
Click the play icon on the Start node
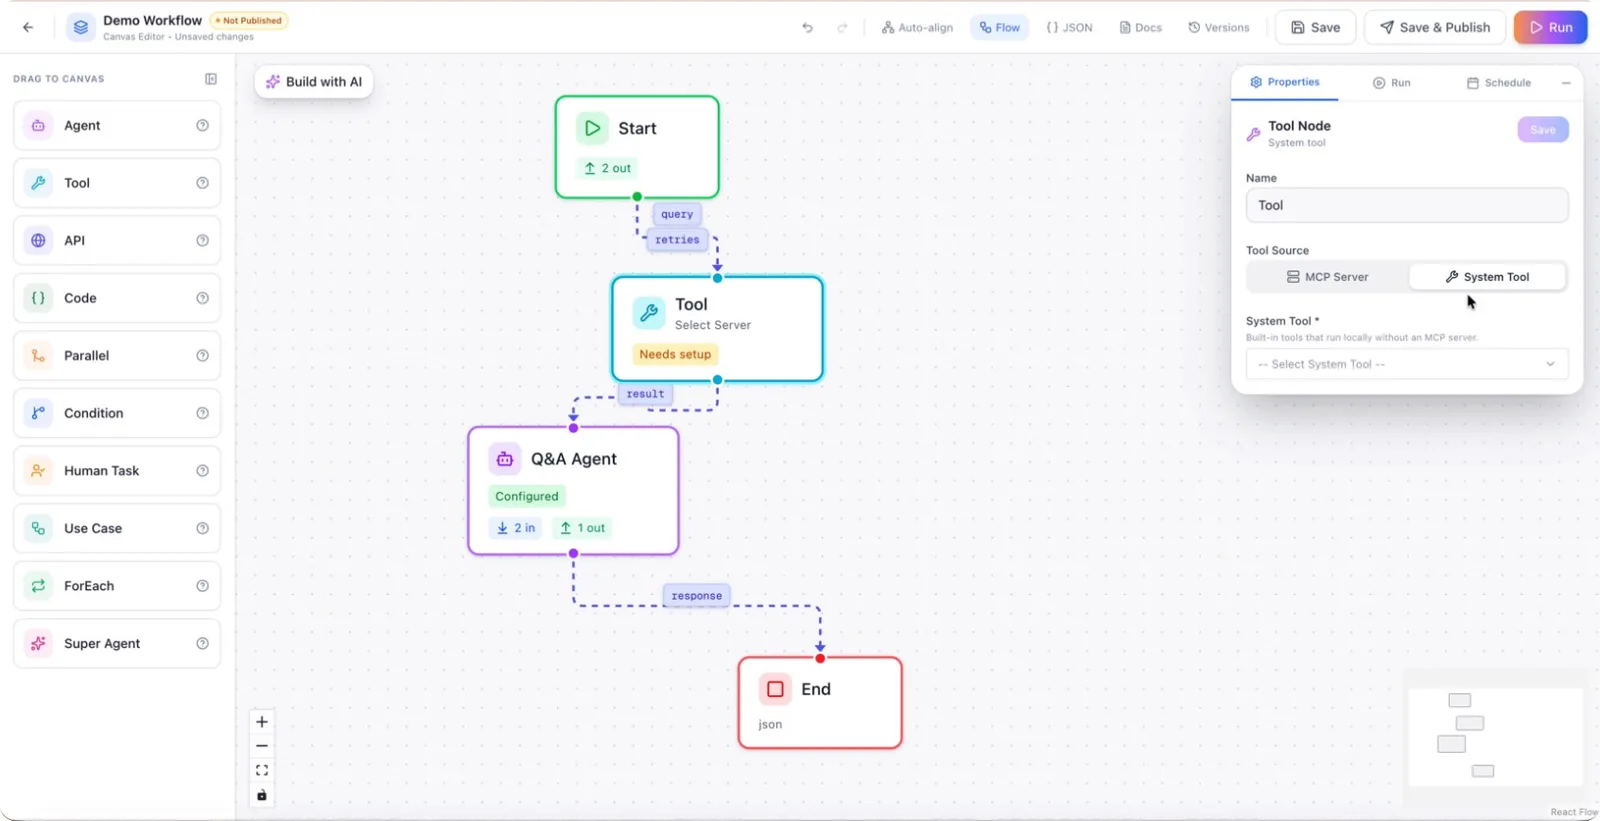click(x=592, y=128)
